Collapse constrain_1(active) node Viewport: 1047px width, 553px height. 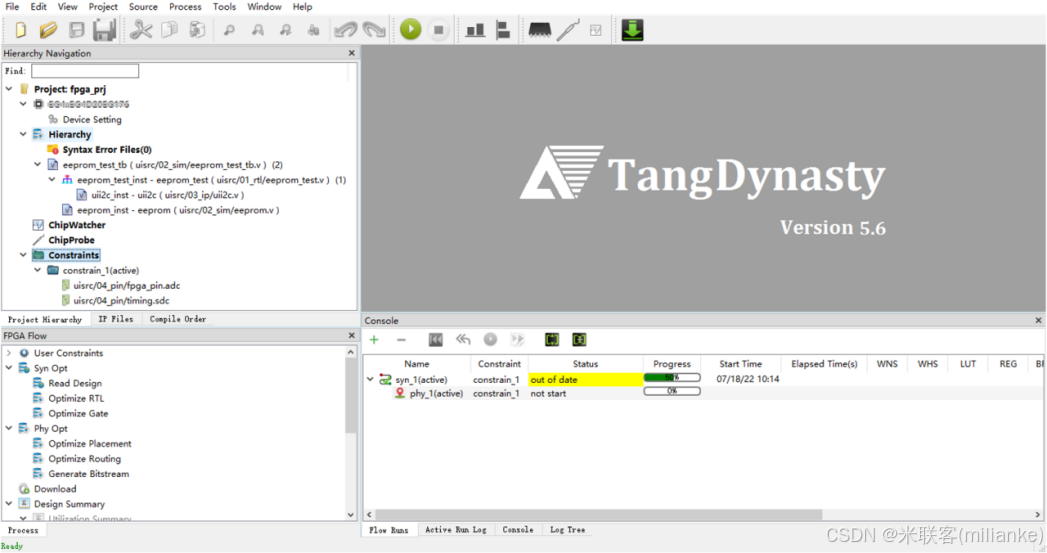click(x=37, y=270)
